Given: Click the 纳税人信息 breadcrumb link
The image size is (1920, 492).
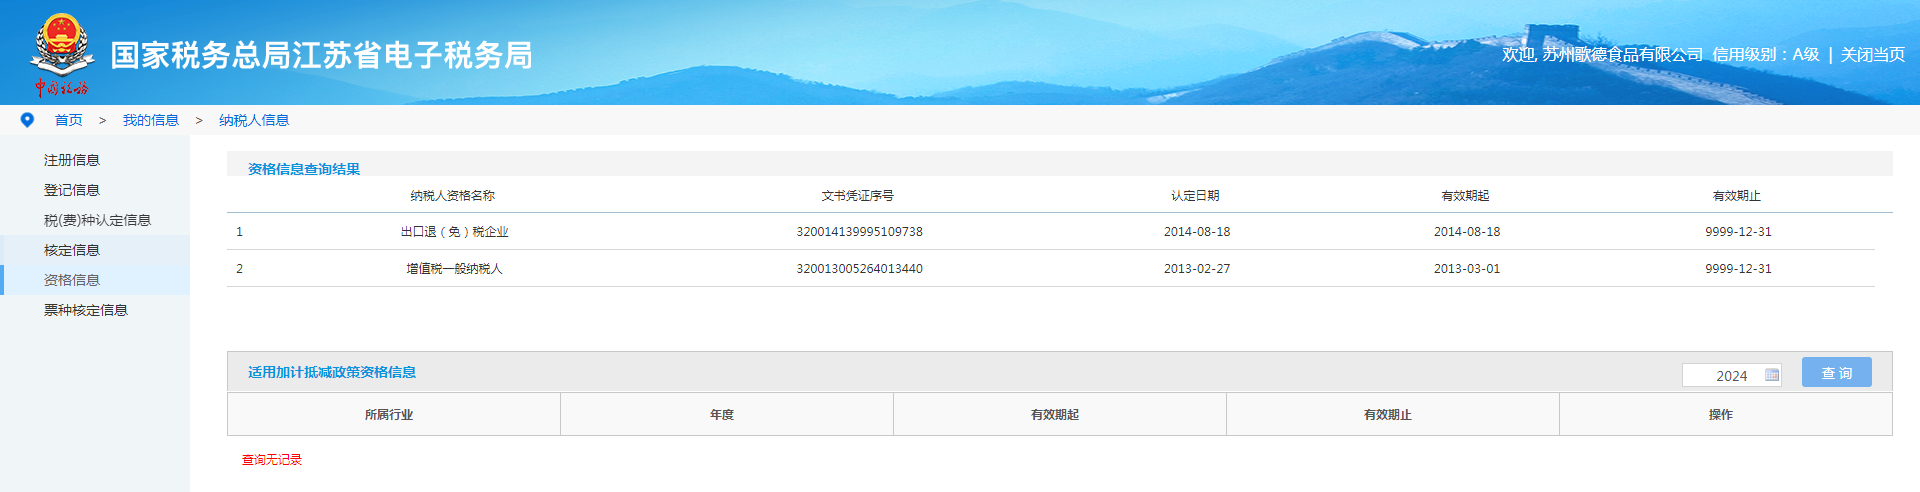Looking at the screenshot, I should point(254,120).
